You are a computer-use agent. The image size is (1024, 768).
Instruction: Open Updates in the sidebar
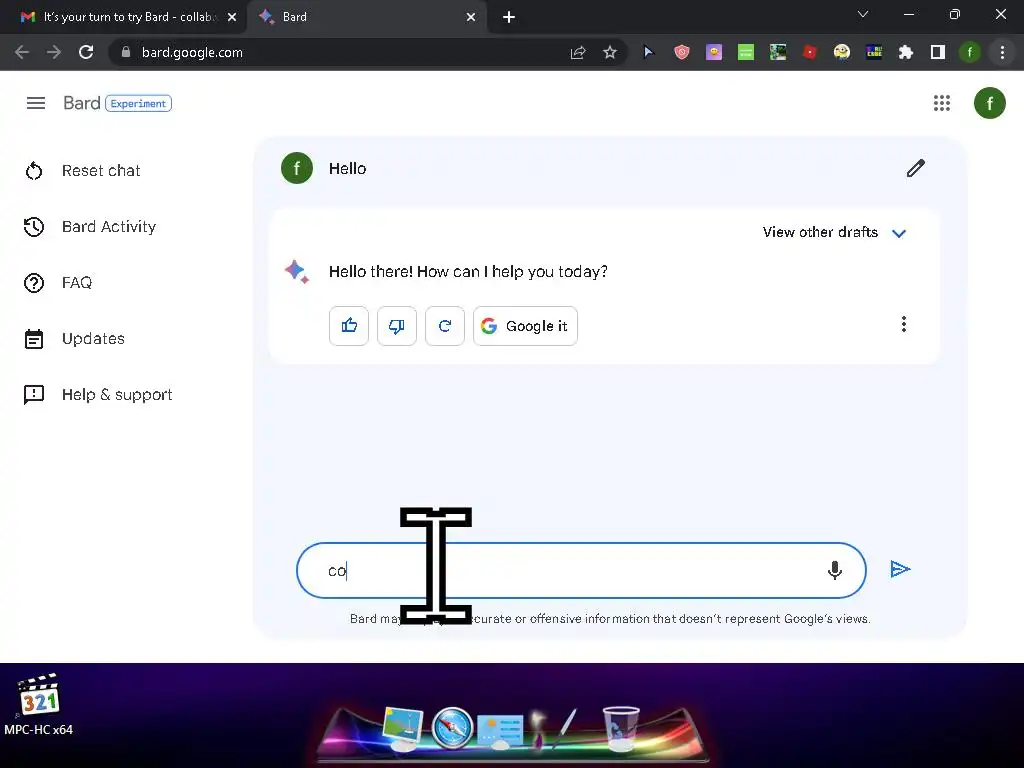(x=93, y=339)
